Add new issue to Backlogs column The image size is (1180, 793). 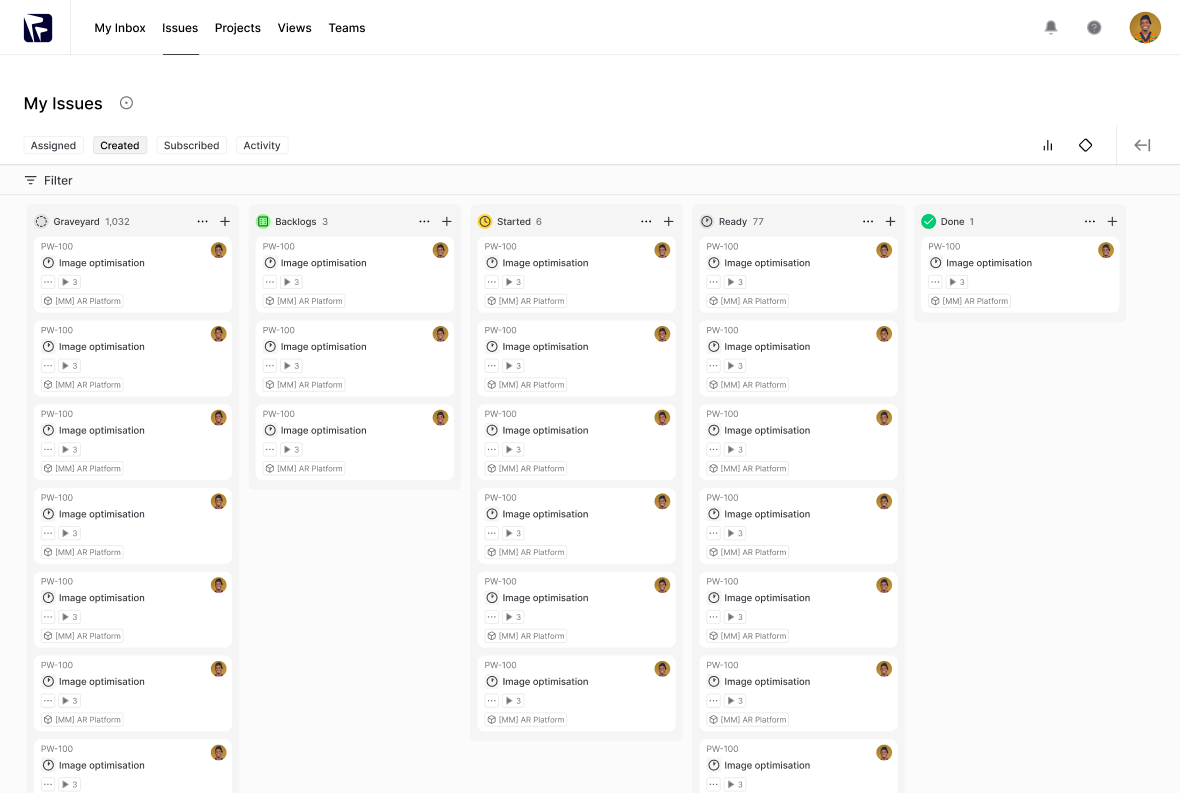pos(447,222)
